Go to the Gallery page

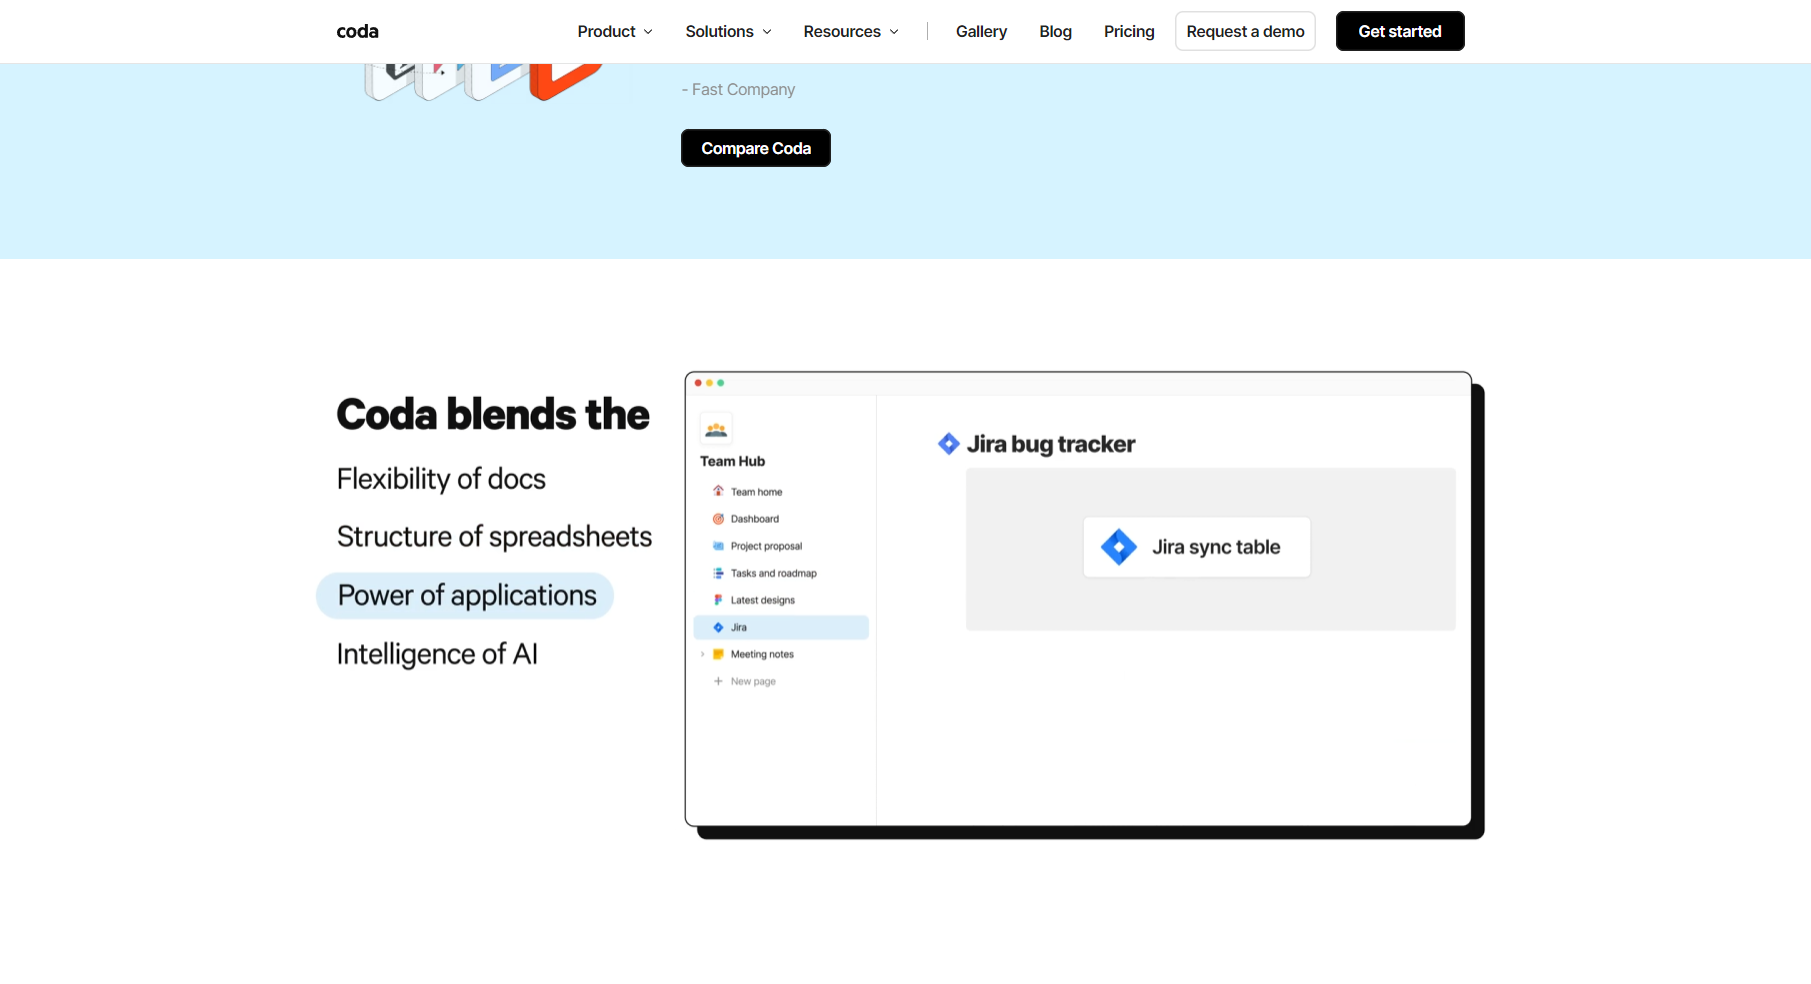click(981, 32)
